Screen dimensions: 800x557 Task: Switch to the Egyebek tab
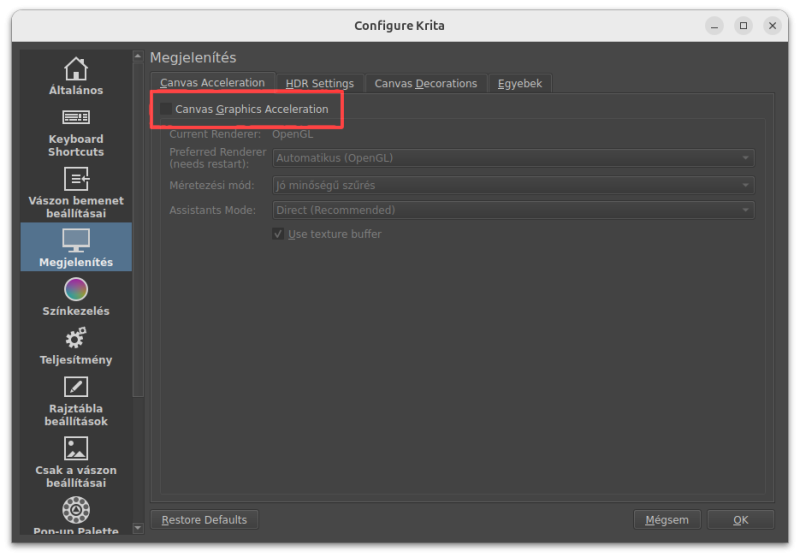[x=519, y=84]
